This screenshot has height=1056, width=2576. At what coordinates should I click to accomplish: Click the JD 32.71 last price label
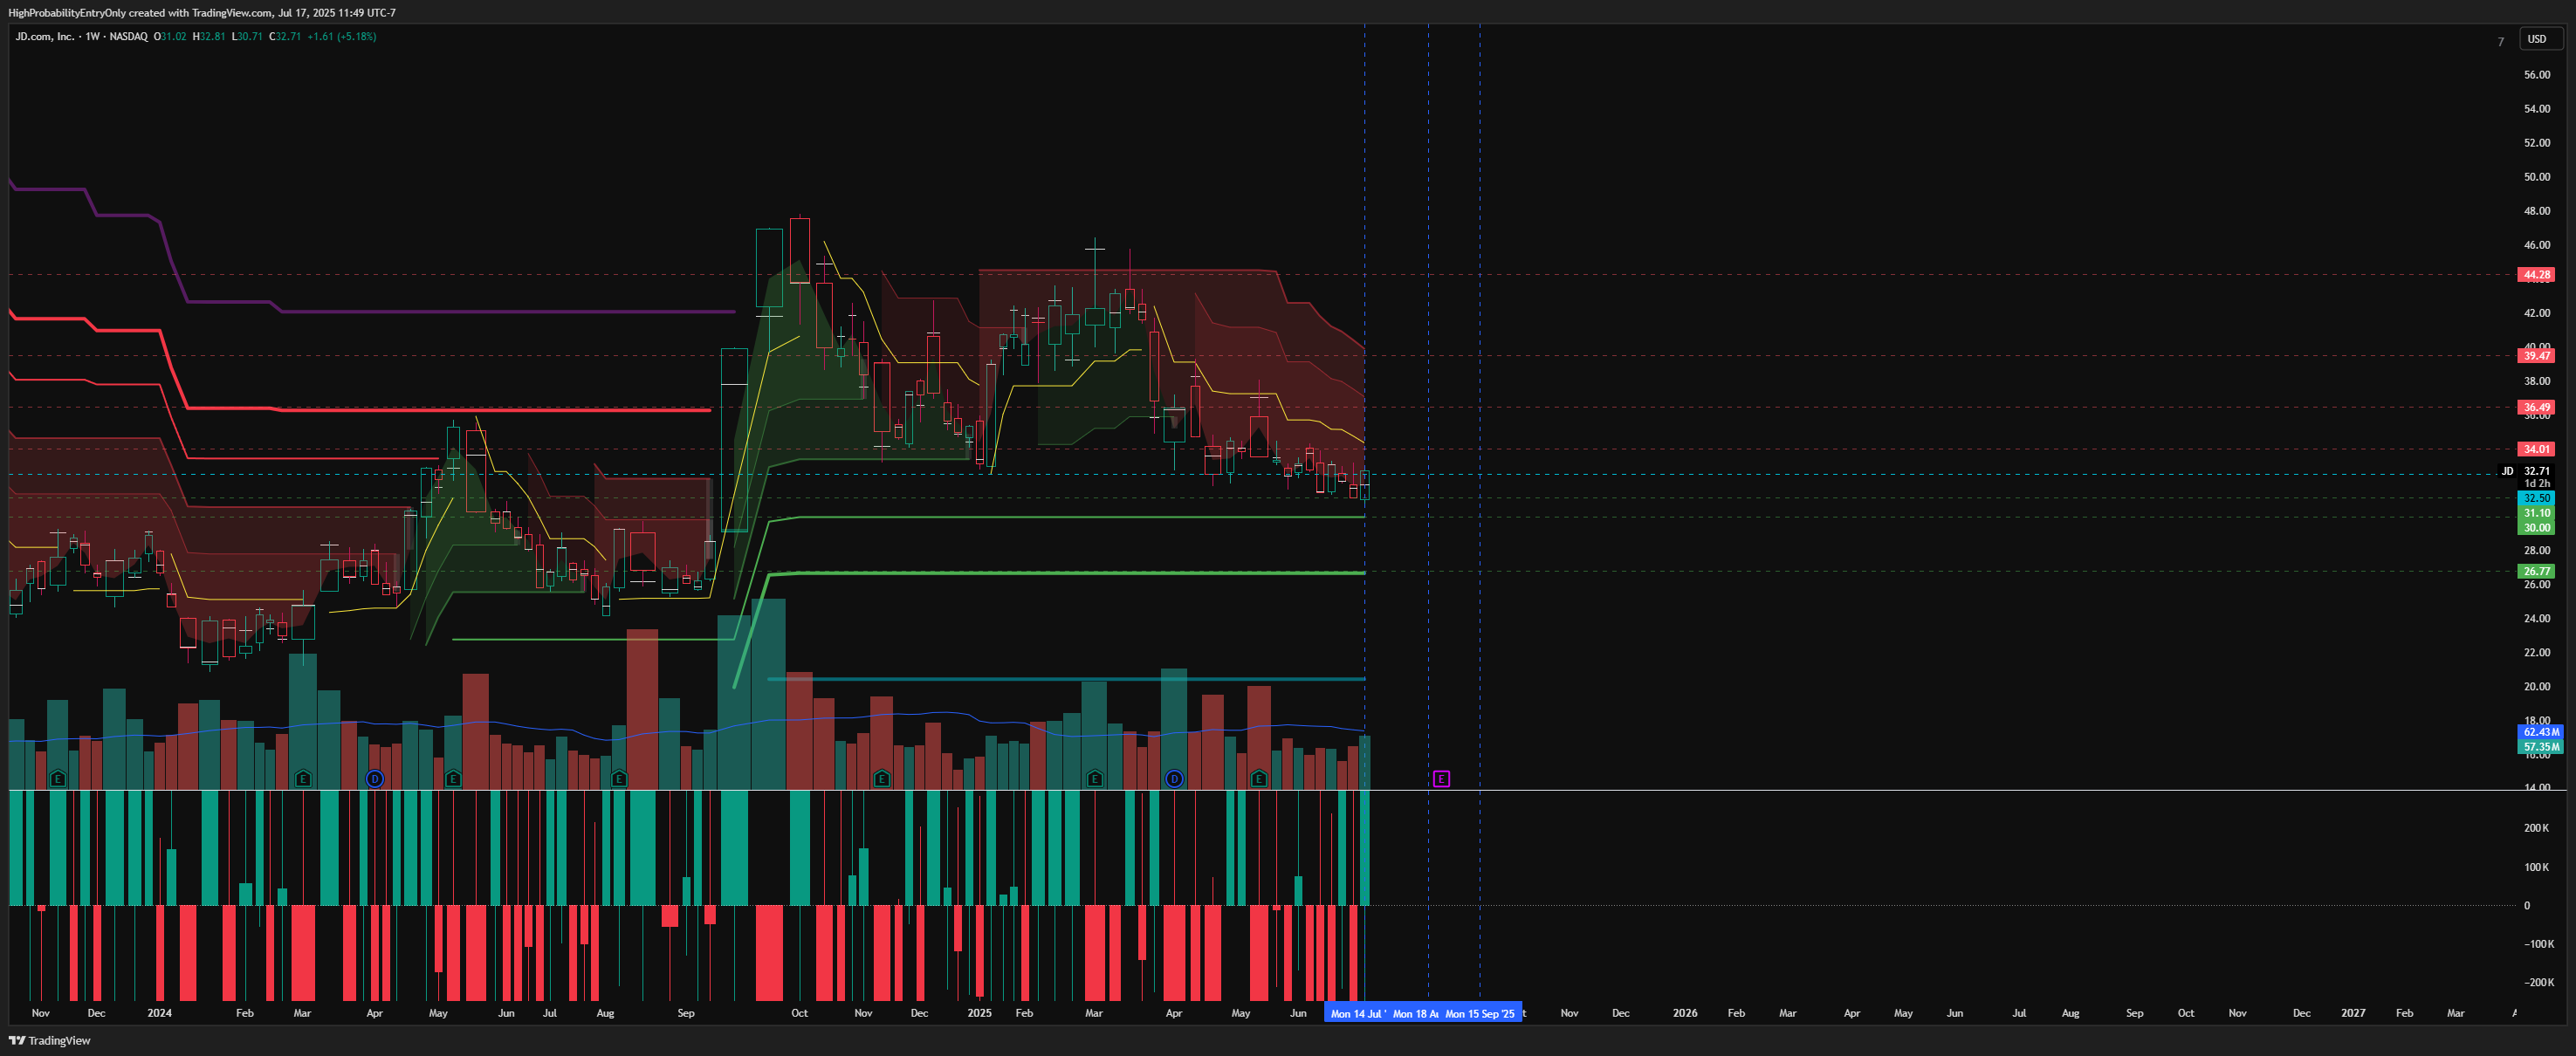pyautogui.click(x=2528, y=471)
